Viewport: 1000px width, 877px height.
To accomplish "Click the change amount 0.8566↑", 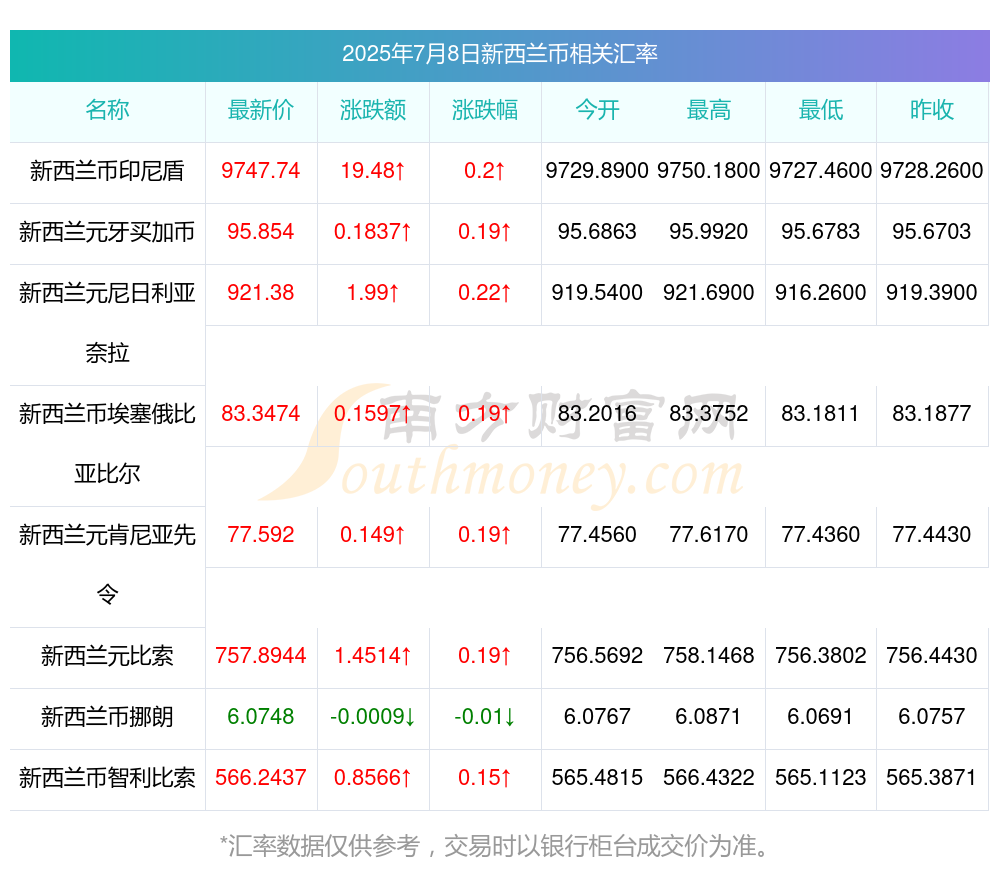I will point(372,777).
